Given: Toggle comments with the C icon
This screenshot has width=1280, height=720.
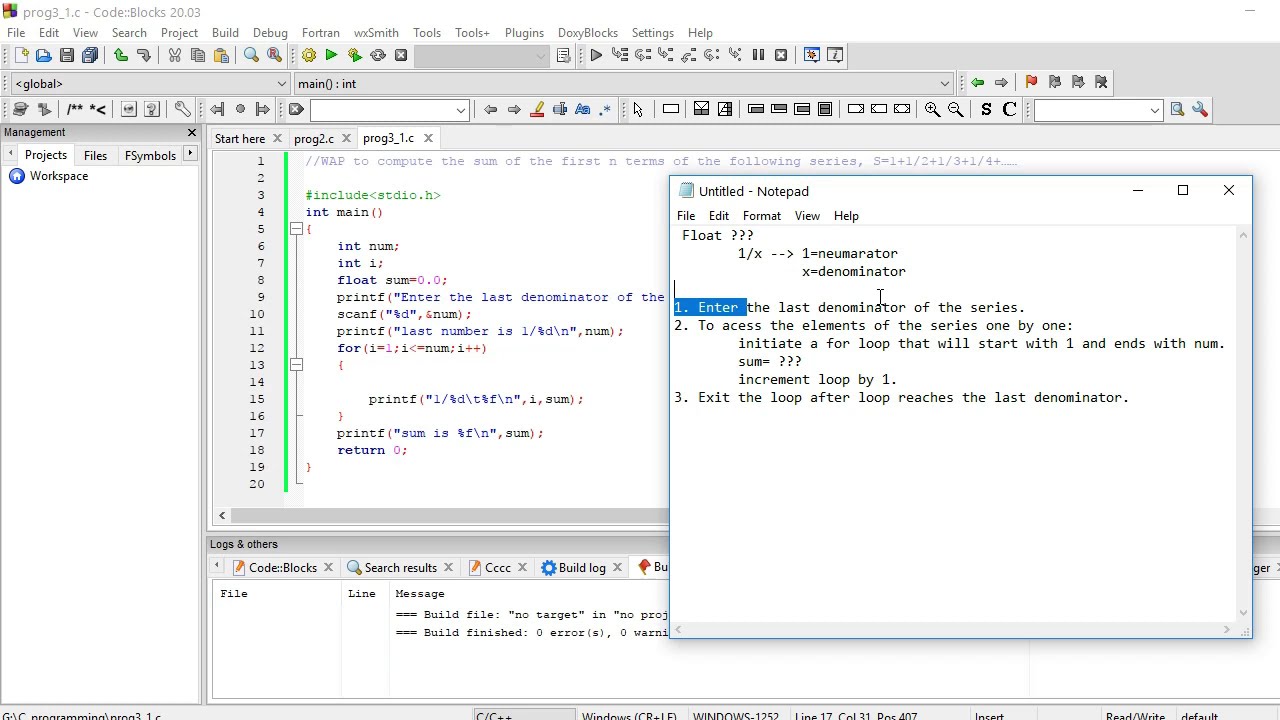Looking at the screenshot, I should 1009,110.
